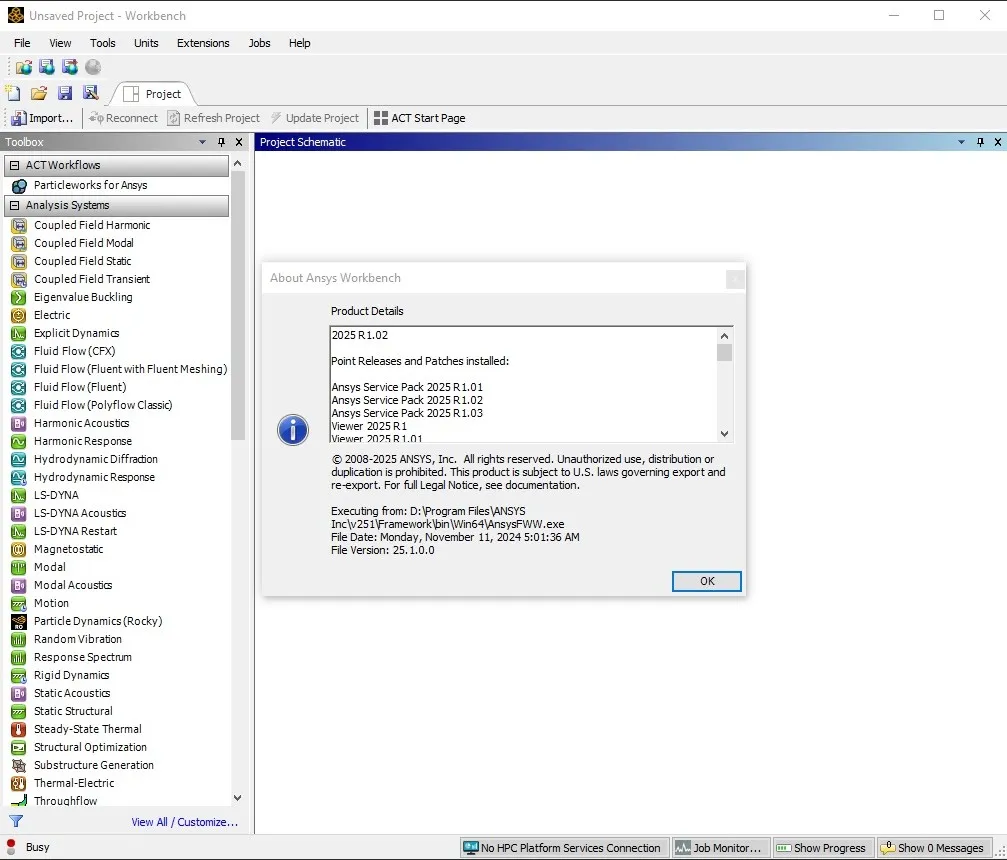
Task: Close the Toolbox panel
Action: coord(239,142)
